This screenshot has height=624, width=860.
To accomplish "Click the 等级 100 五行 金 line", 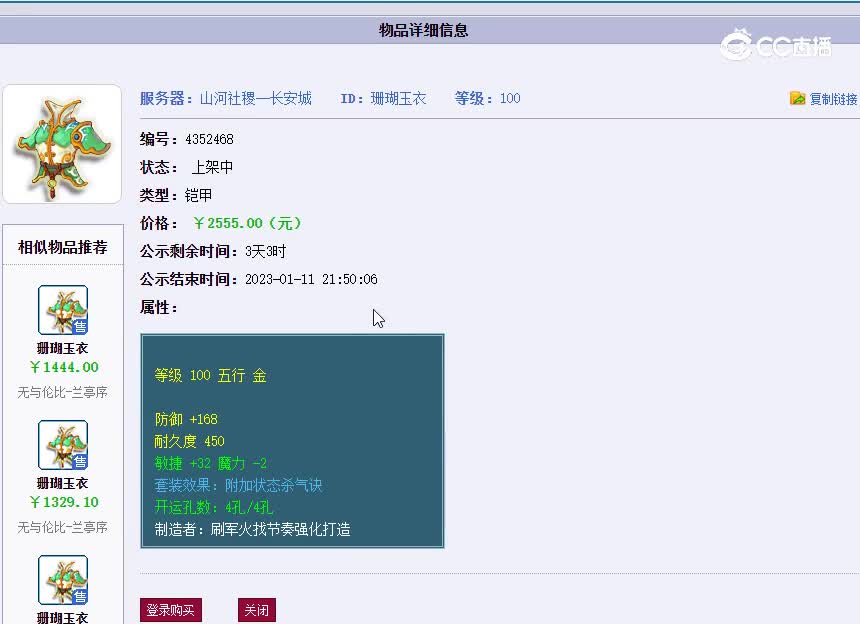I will tap(211, 376).
